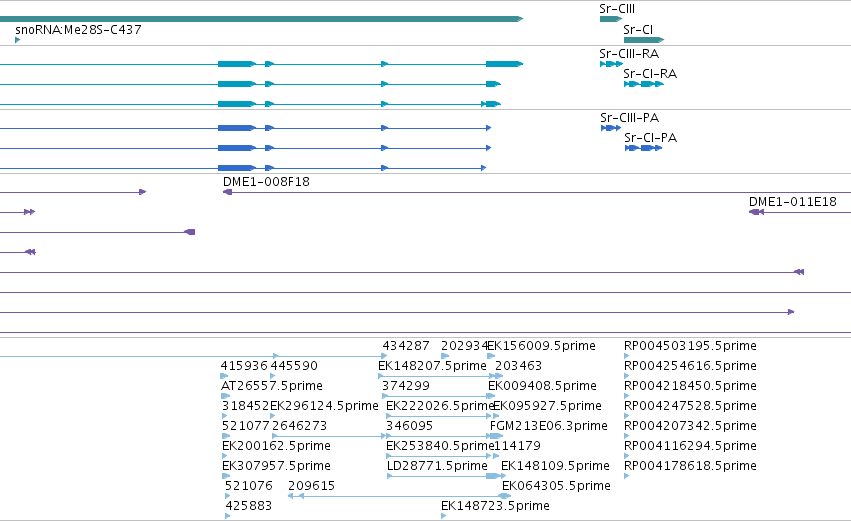Select EST 346095
Image resolution: width=851 pixels, height=521 pixels.
click(410, 426)
